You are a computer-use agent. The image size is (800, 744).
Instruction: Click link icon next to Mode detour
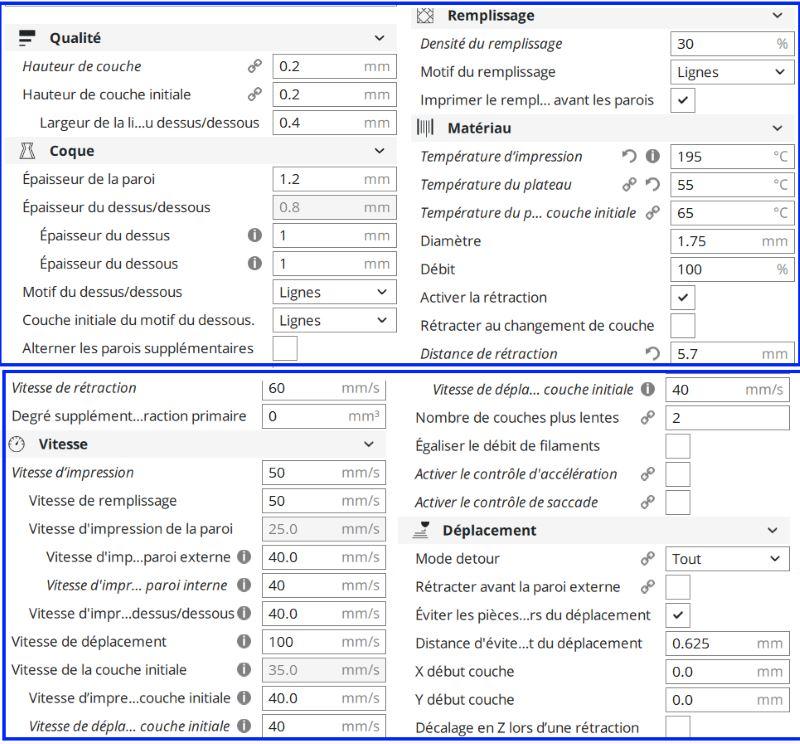click(x=648, y=559)
